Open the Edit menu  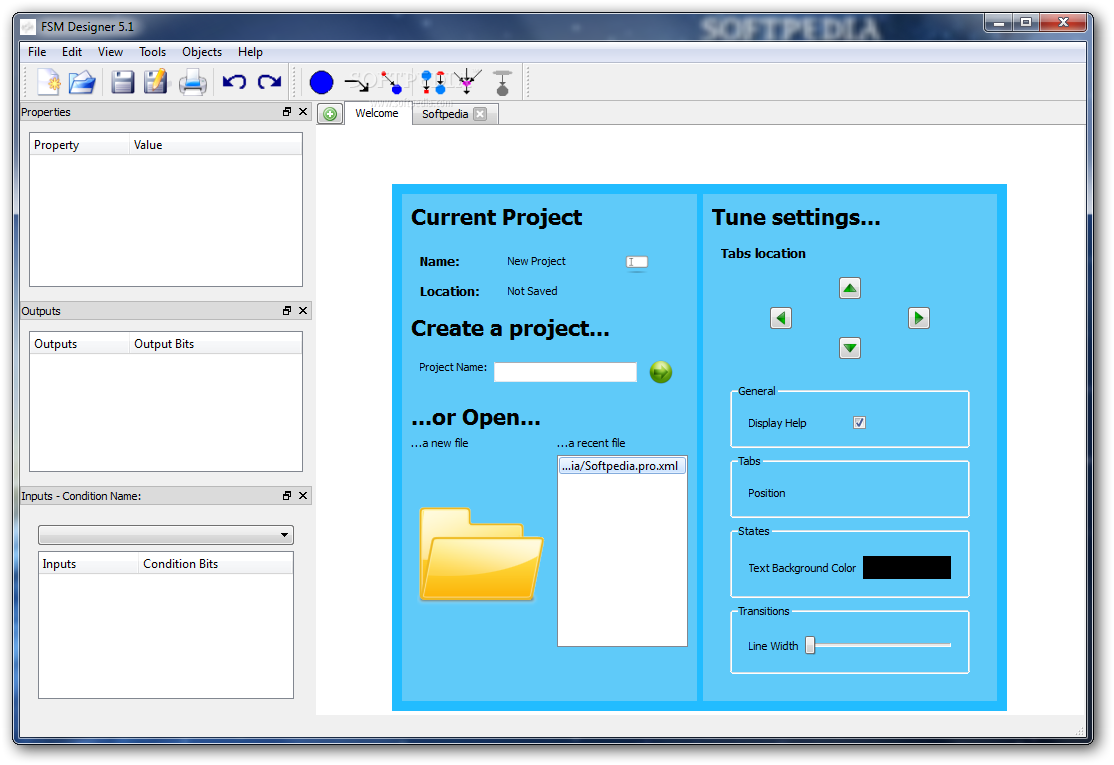(x=72, y=52)
